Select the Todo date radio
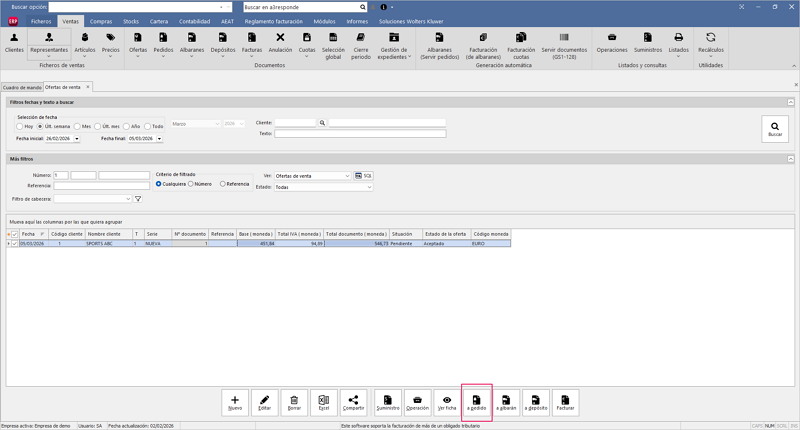This screenshot has width=800, height=430. point(147,127)
